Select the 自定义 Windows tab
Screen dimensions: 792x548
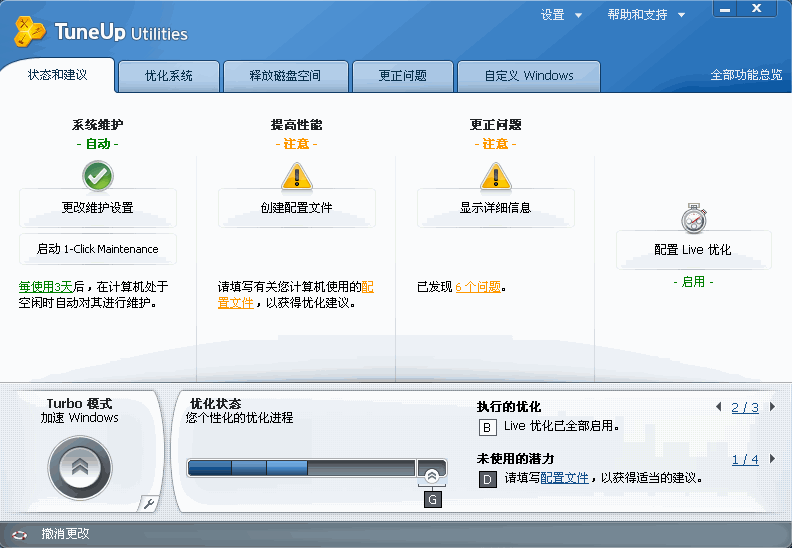click(529, 76)
